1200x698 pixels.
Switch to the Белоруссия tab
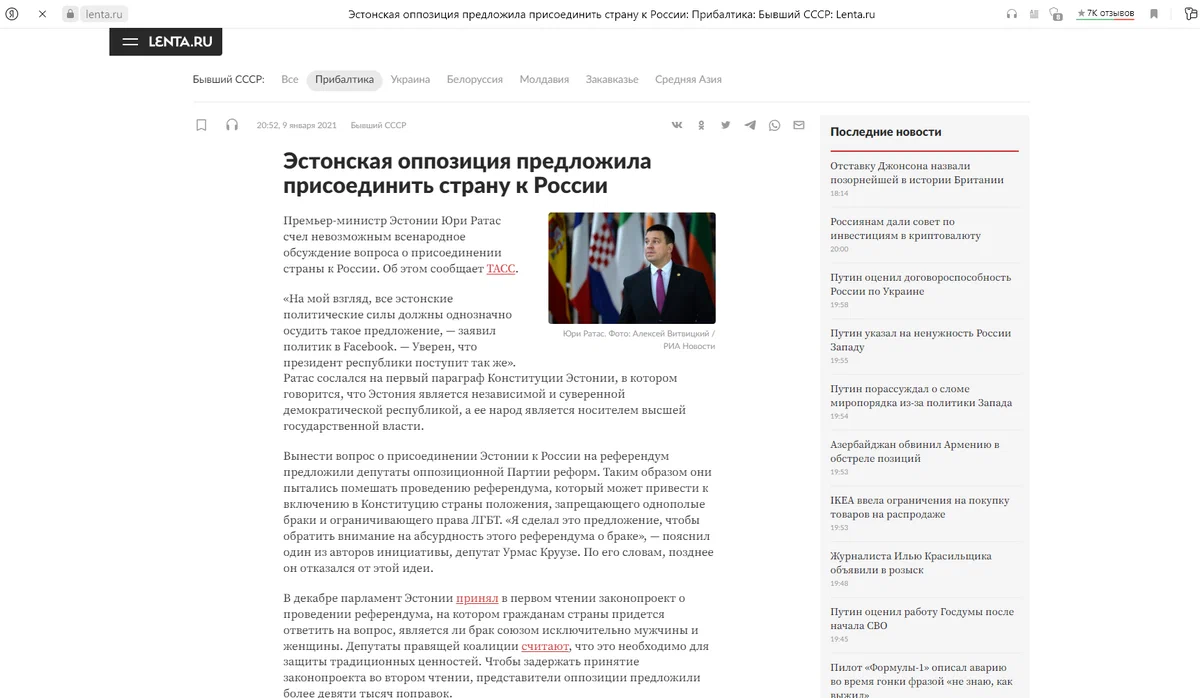475,79
